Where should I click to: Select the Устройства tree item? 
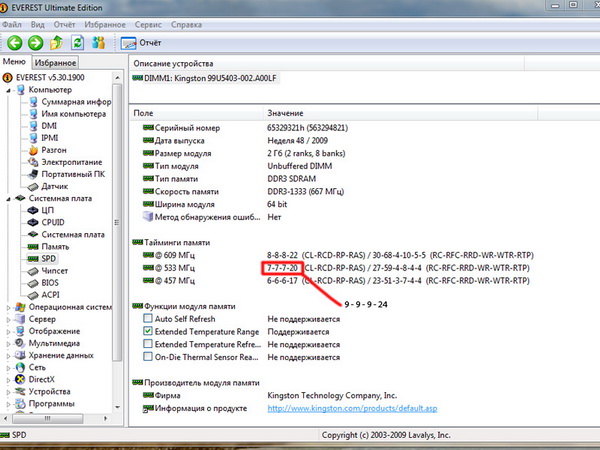tap(49, 391)
